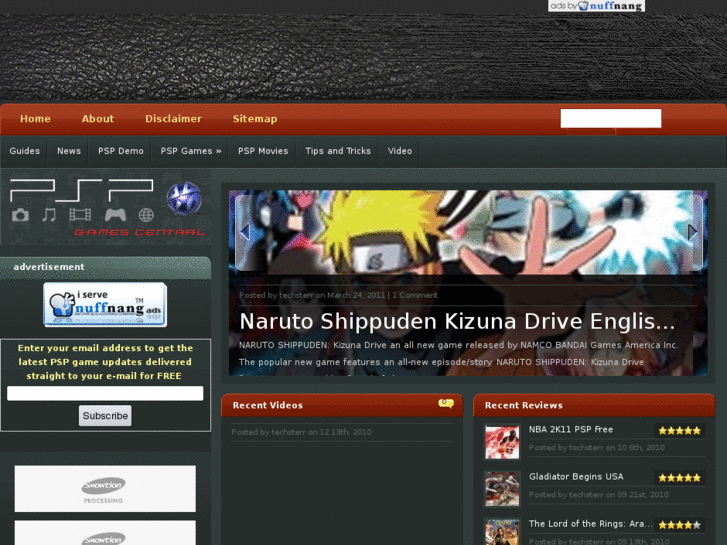Open Naruto Shippuden Kizuna Drive article title
727x545 pixels.
[457, 321]
